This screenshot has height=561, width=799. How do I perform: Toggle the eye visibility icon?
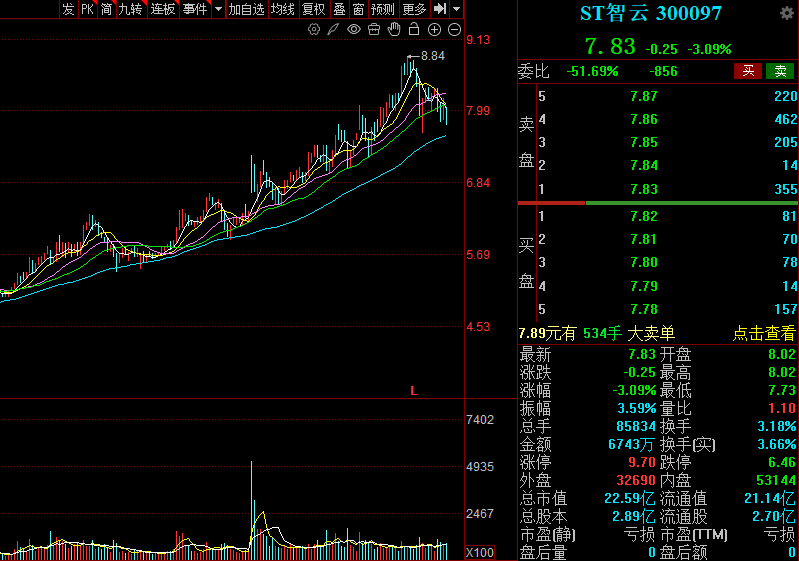pyautogui.click(x=354, y=30)
